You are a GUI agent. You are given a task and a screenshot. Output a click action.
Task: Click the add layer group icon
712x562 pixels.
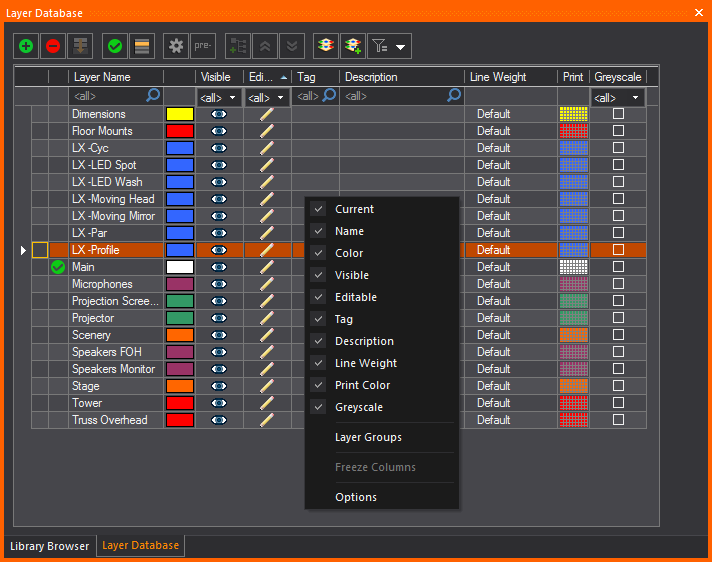352,46
